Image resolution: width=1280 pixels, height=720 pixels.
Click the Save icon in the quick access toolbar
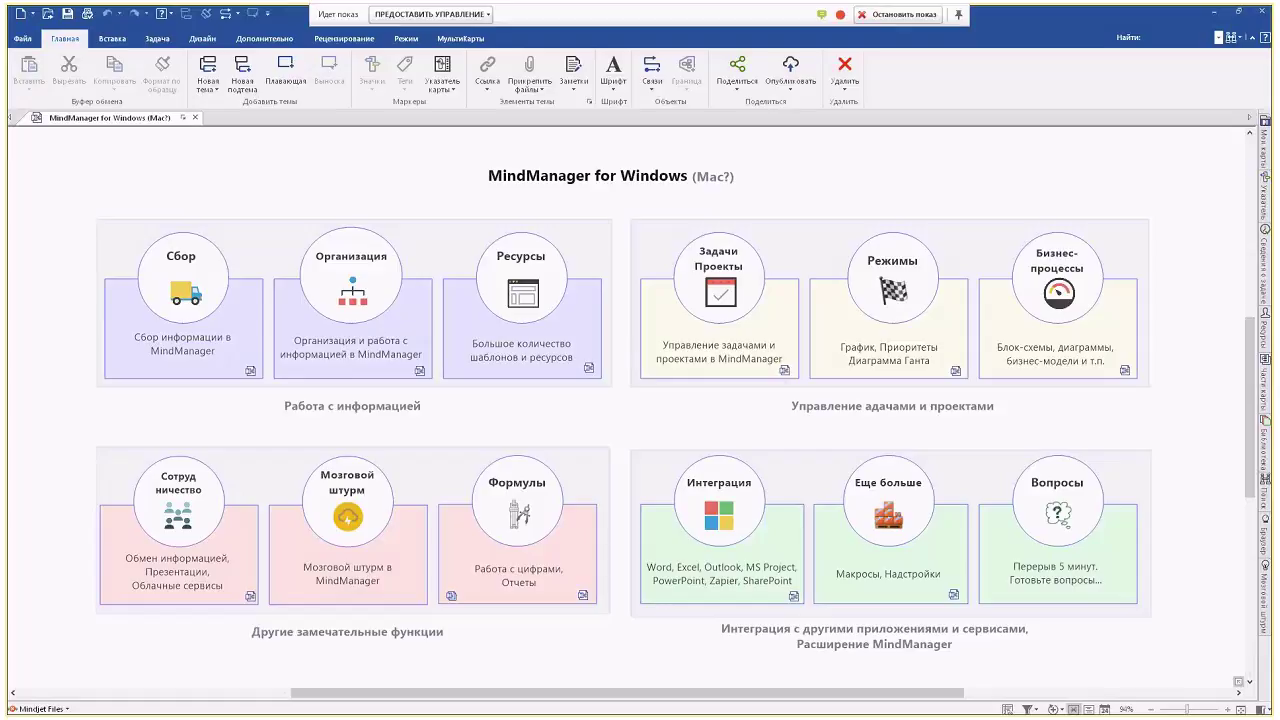click(67, 14)
